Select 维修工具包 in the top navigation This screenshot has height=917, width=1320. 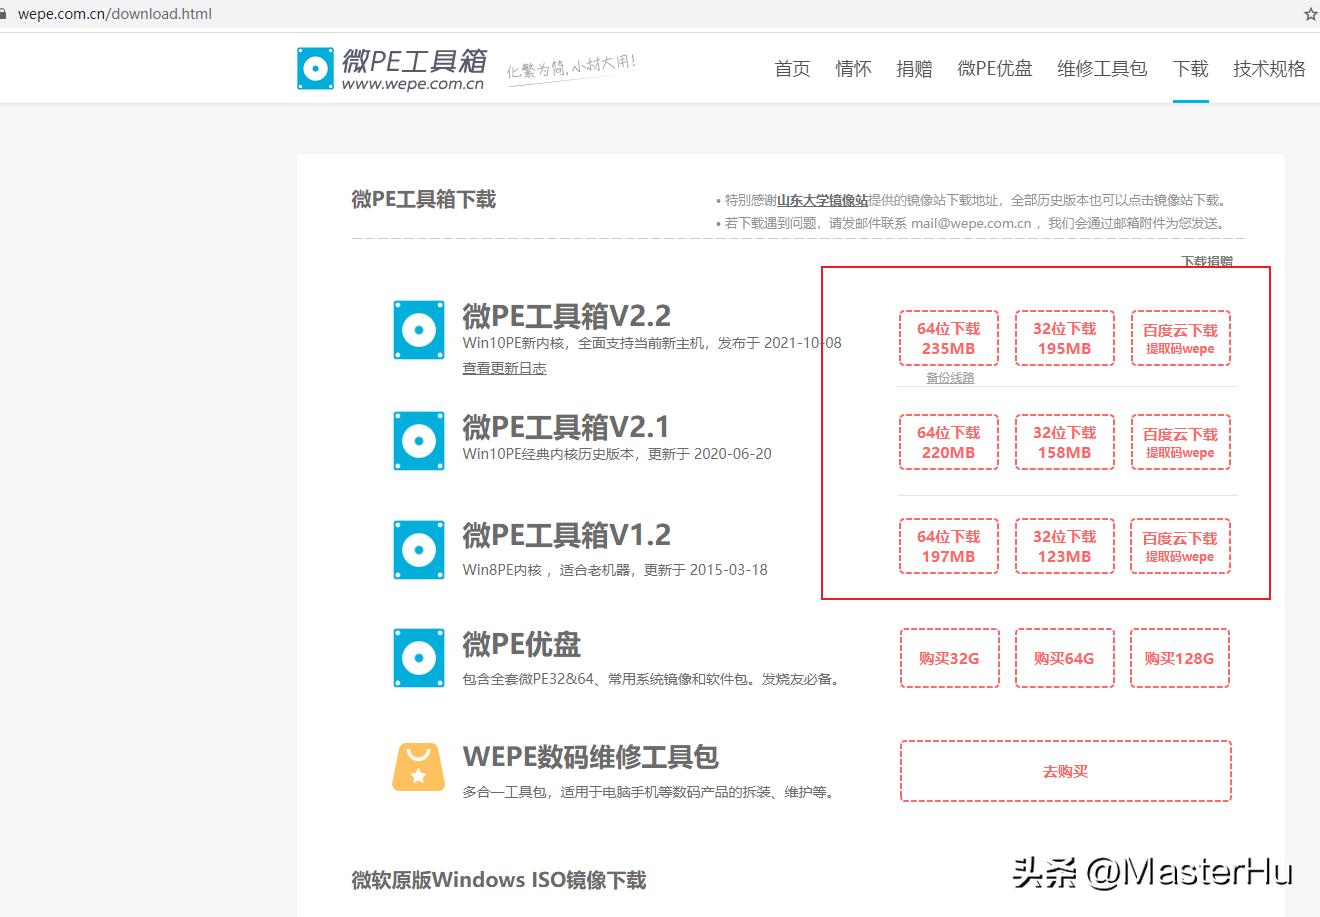(1101, 68)
